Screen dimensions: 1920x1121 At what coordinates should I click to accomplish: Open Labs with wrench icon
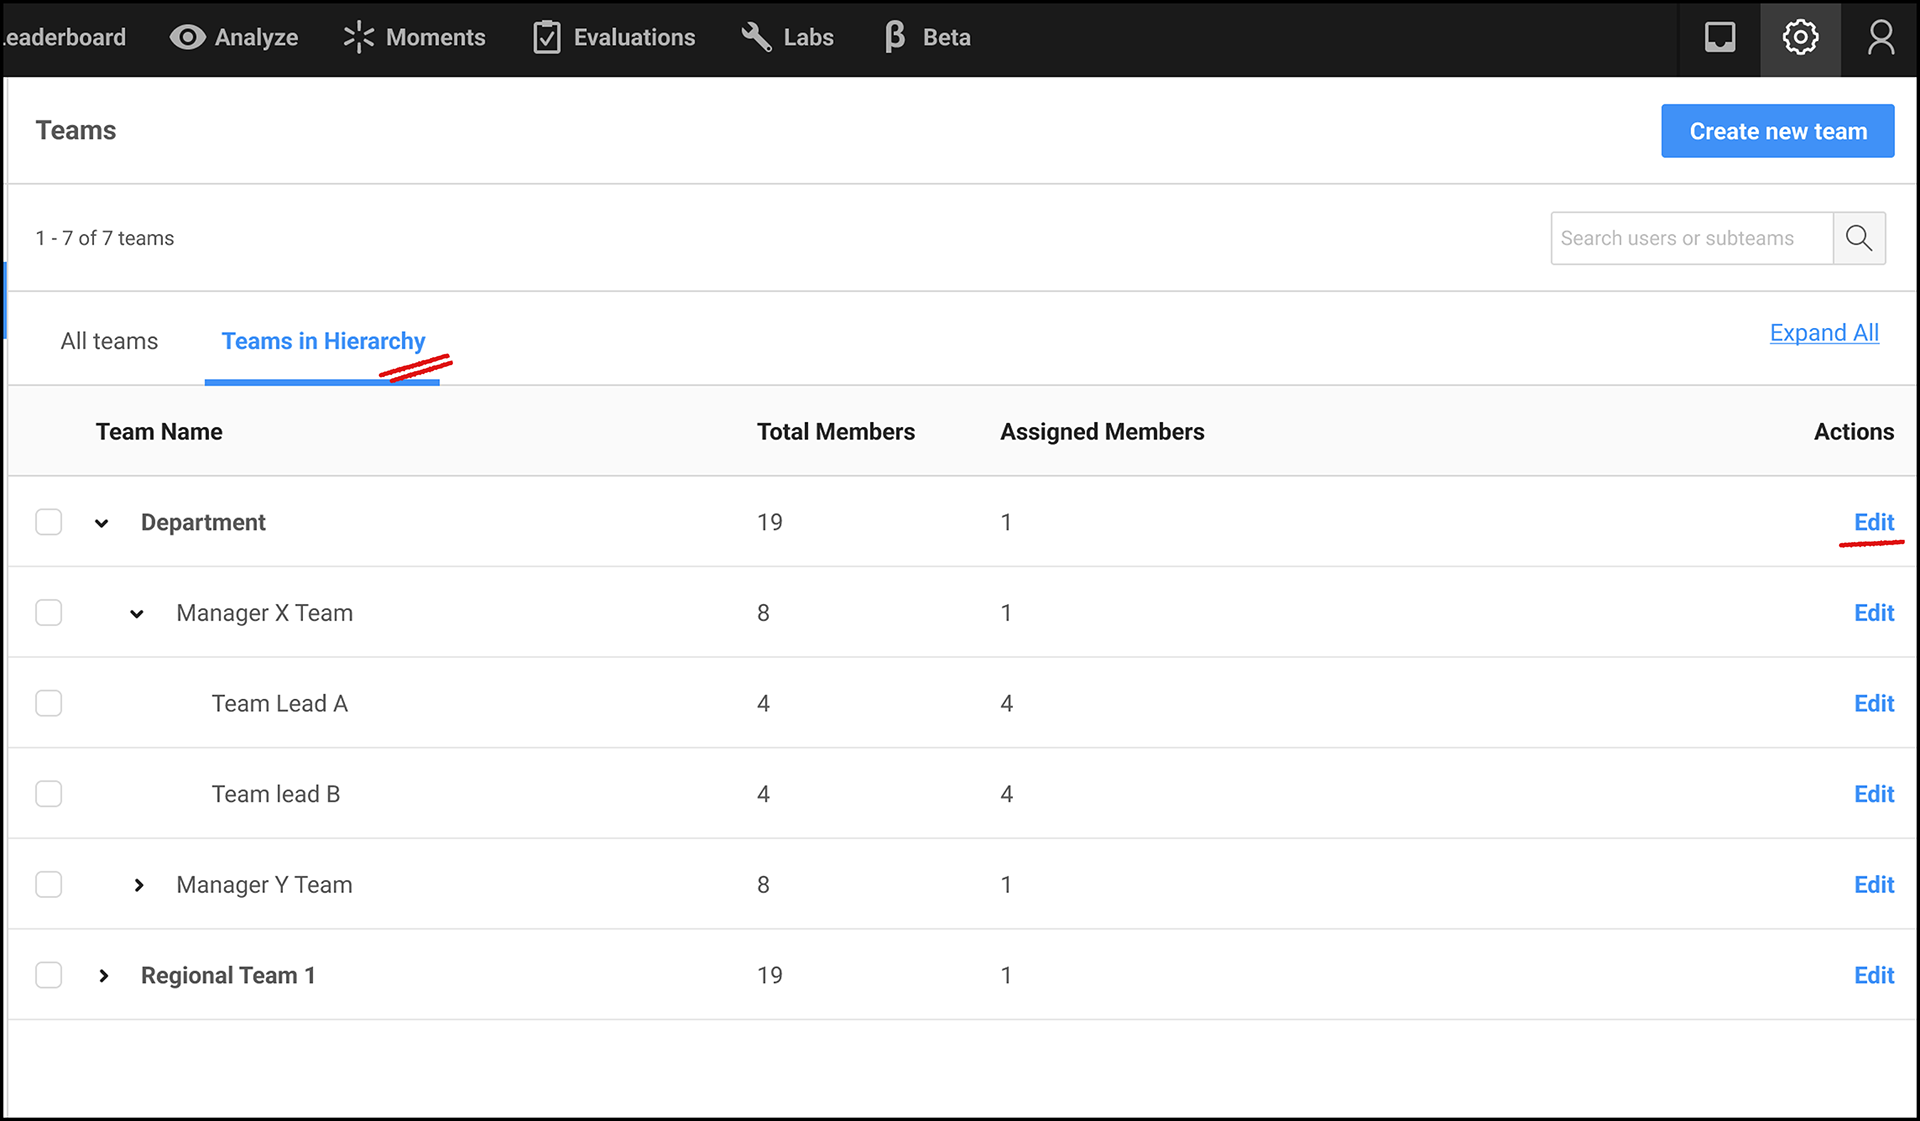tap(787, 38)
